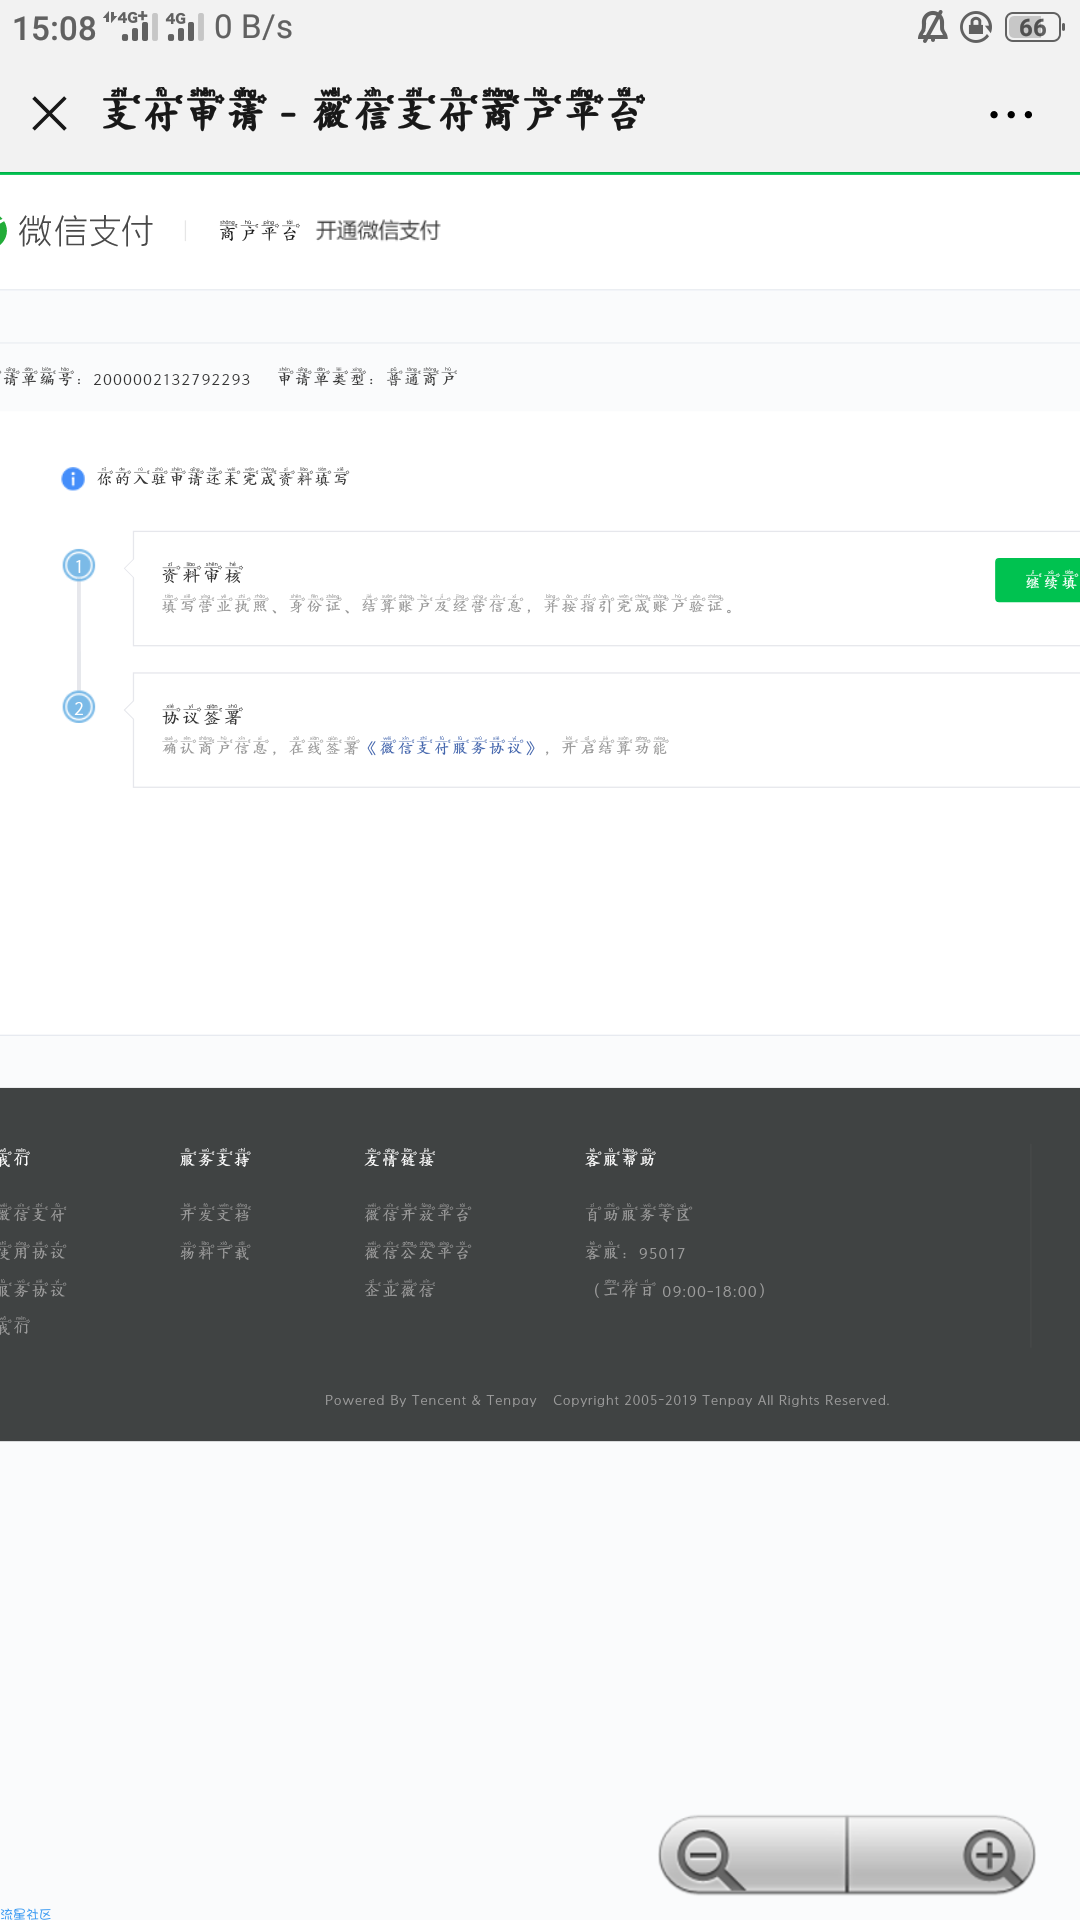The height and width of the screenshot is (1920, 1080).
Task: Click the working hours 09:00-18:00 text
Action: [x=680, y=1290]
